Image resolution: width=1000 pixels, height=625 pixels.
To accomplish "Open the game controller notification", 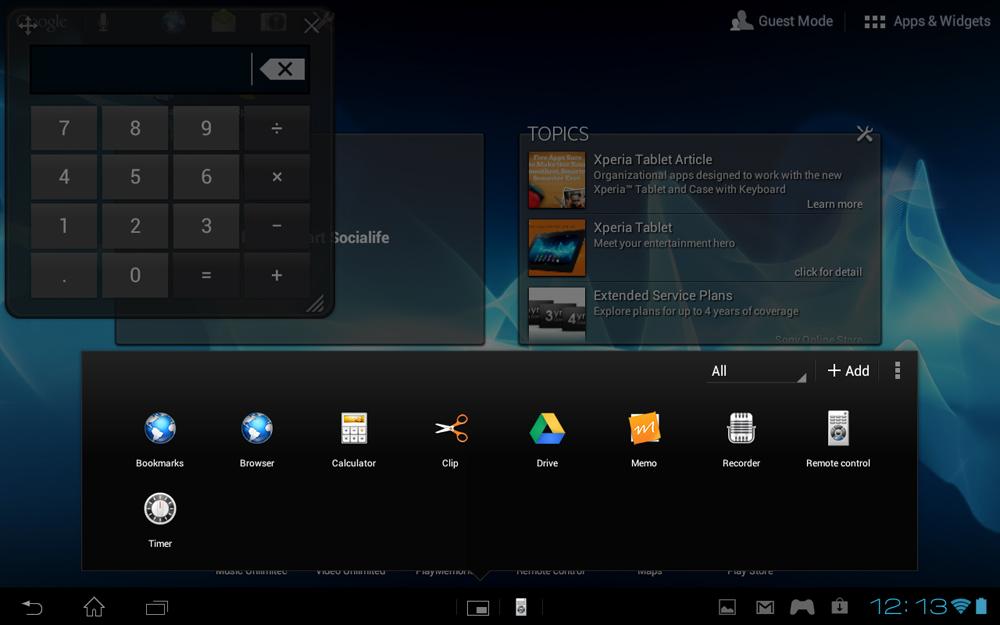I will coord(802,607).
